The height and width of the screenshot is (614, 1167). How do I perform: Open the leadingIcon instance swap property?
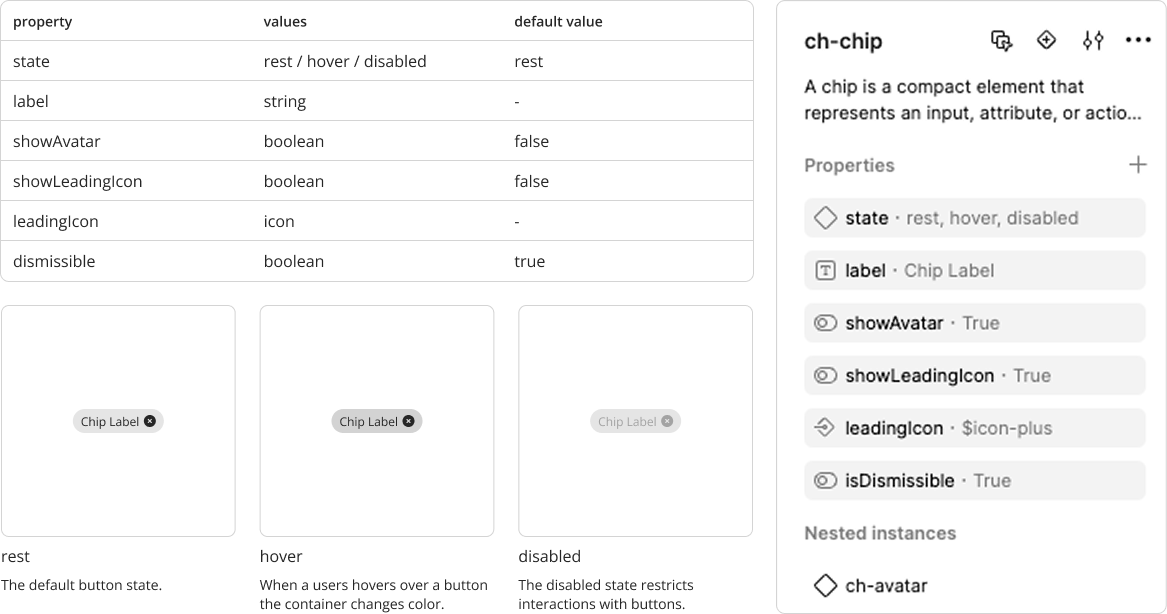tap(974, 428)
